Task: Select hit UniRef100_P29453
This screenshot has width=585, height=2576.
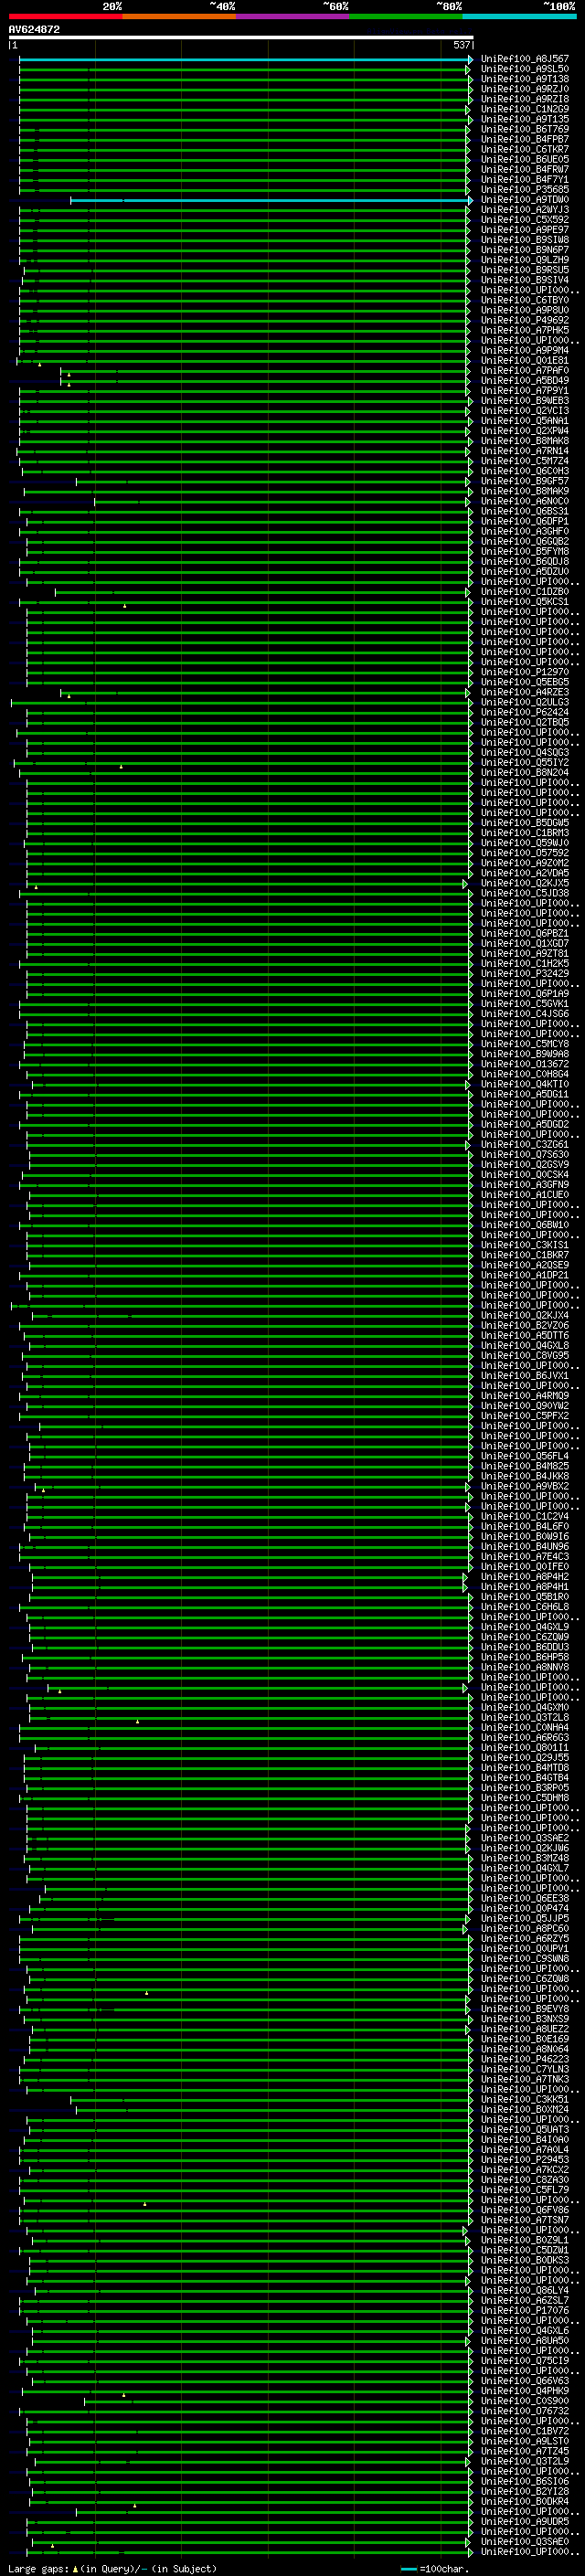Action: pyautogui.click(x=525, y=2160)
